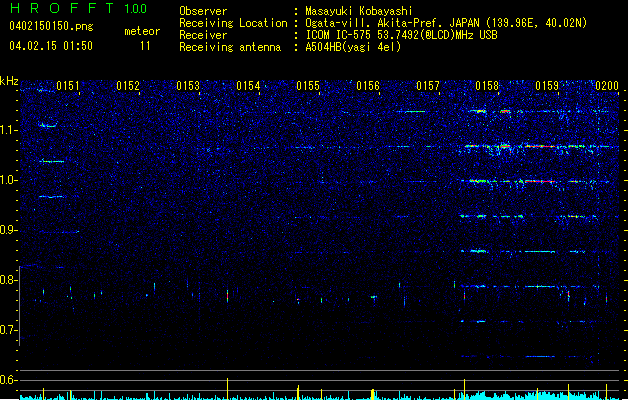
Task: Click the curved echo near 1.1 kHz at 0151
Action: 48,125
